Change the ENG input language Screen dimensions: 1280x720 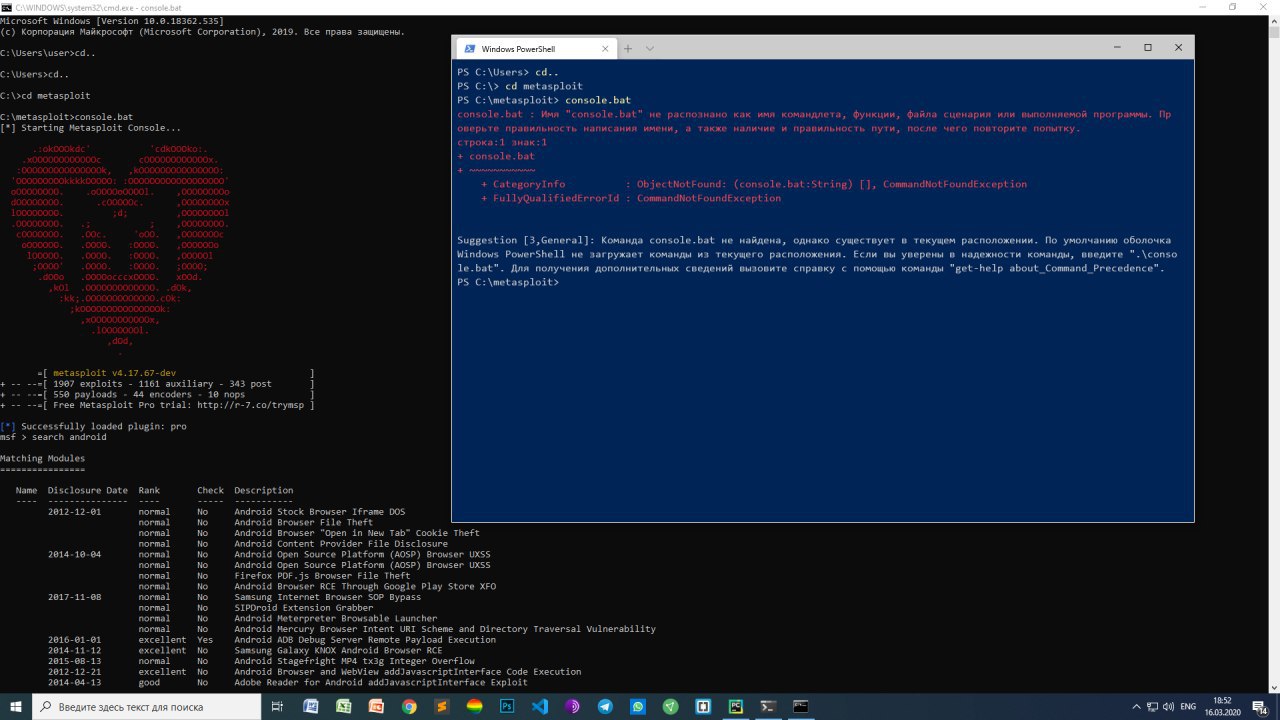pos(1188,706)
